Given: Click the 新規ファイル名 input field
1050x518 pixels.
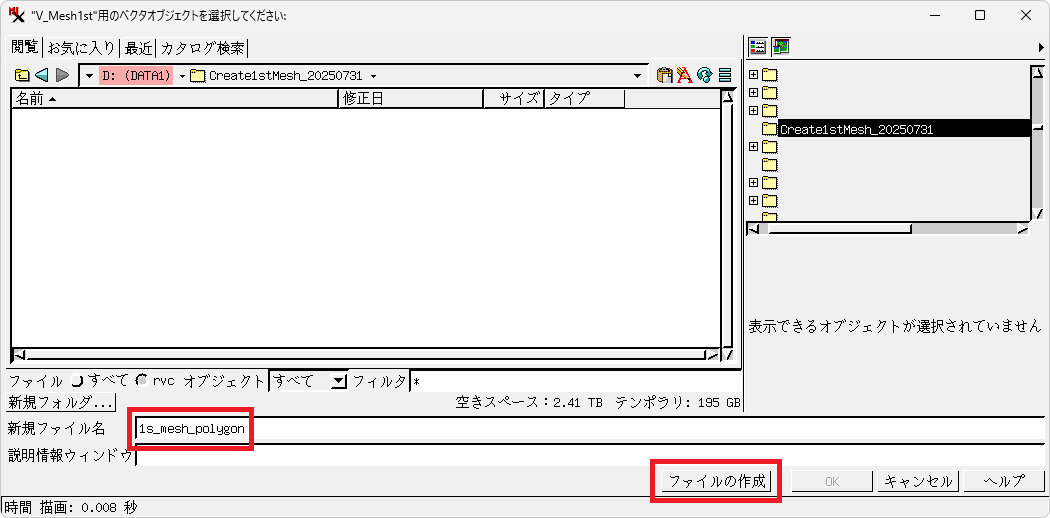Looking at the screenshot, I should click(x=590, y=429).
